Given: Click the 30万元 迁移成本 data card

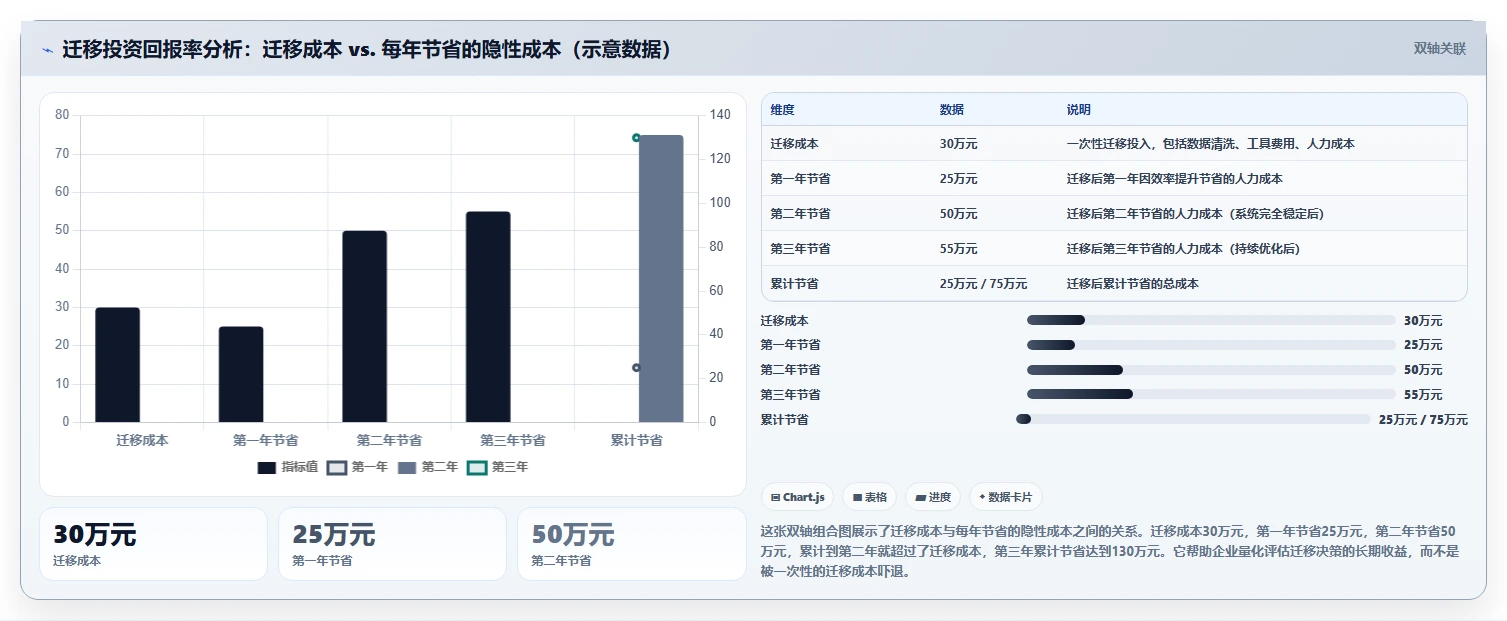Looking at the screenshot, I should tap(153, 544).
